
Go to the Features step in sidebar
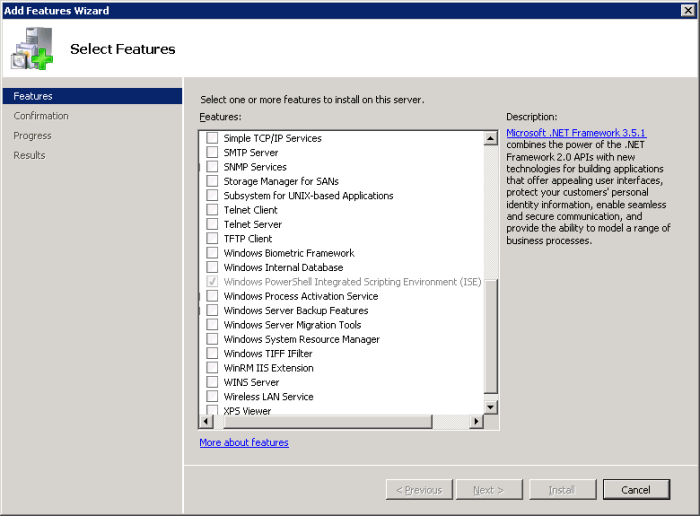(33, 96)
